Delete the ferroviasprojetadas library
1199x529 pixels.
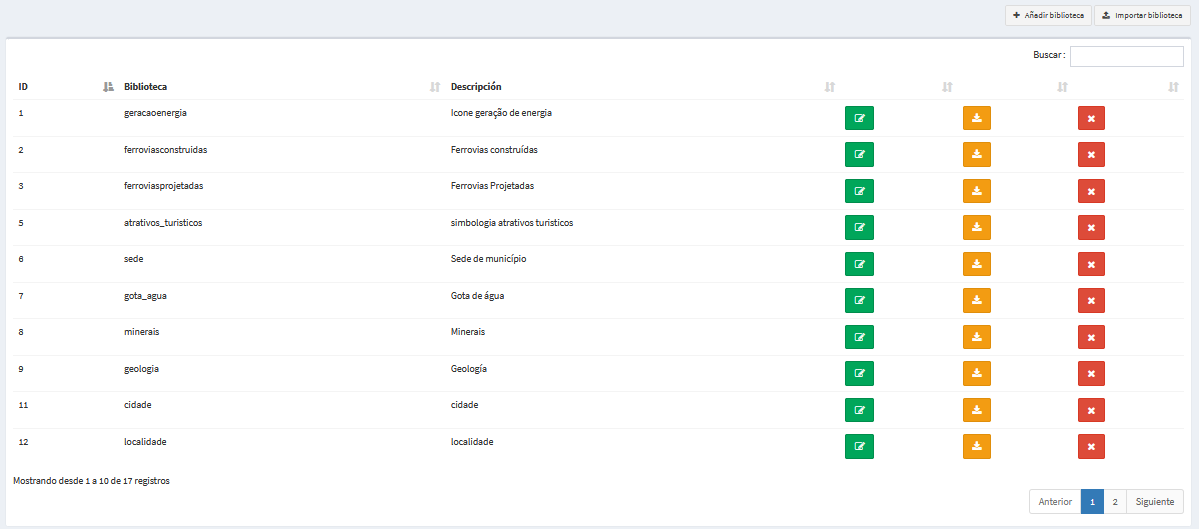[1091, 191]
